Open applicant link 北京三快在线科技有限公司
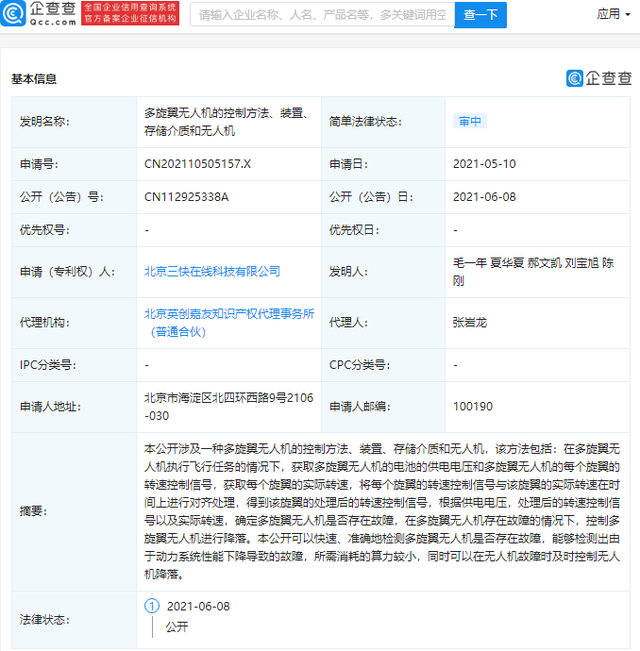 point(212,271)
